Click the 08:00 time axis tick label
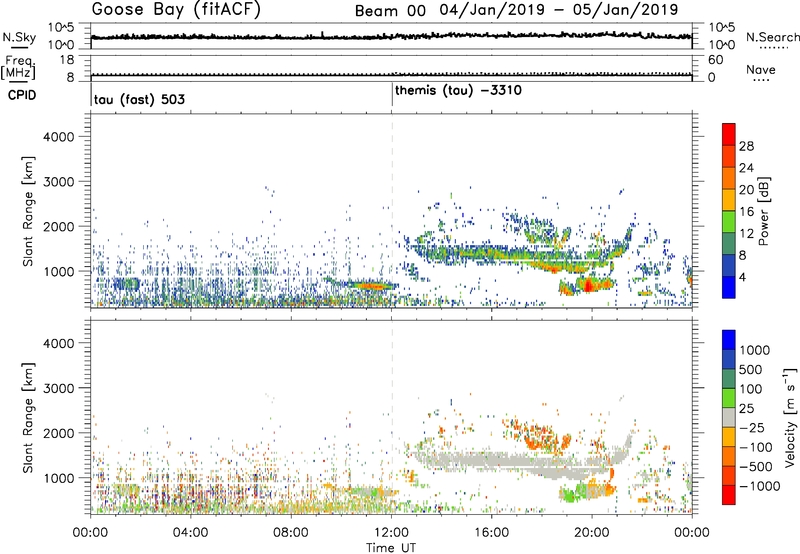Viewport: 800px width, 554px height. click(x=291, y=533)
